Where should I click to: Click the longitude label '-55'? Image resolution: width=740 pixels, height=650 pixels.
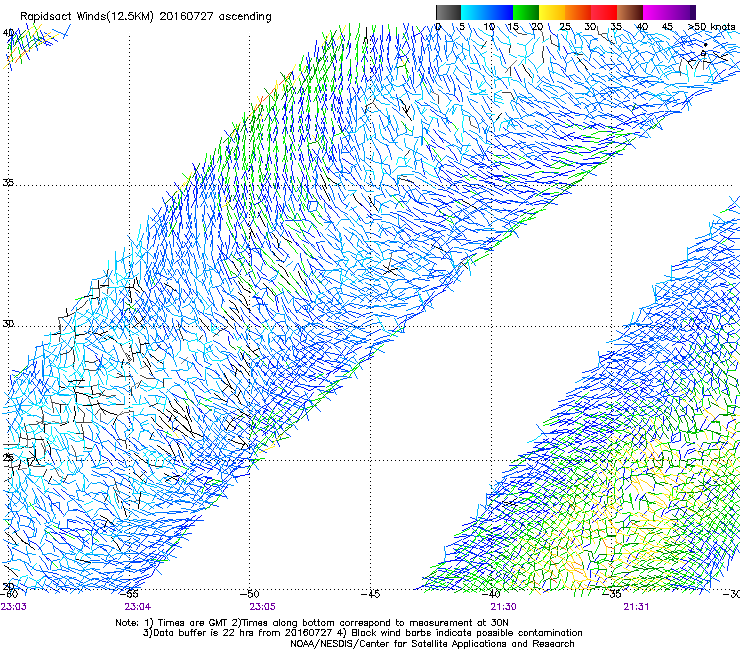click(x=129, y=594)
